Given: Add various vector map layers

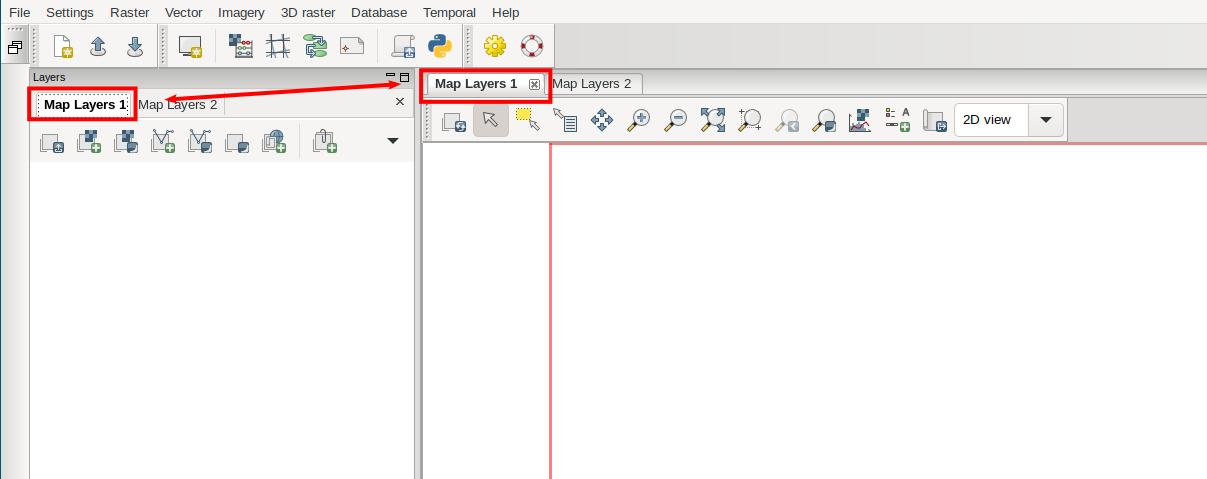Looking at the screenshot, I should [200, 142].
